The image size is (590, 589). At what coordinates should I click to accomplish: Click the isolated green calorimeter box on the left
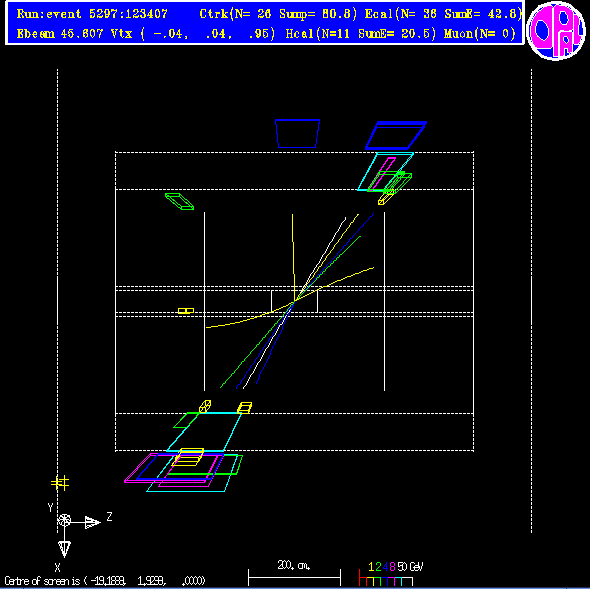coord(179,201)
